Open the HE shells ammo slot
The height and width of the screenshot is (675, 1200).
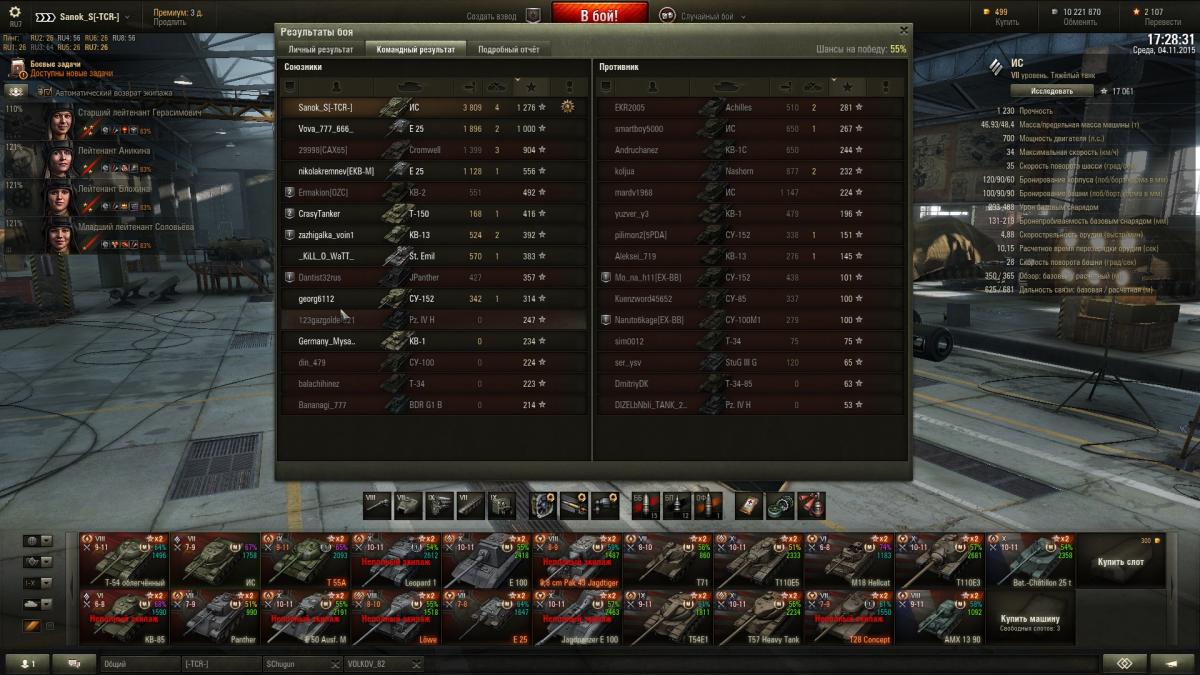pyautogui.click(x=708, y=505)
